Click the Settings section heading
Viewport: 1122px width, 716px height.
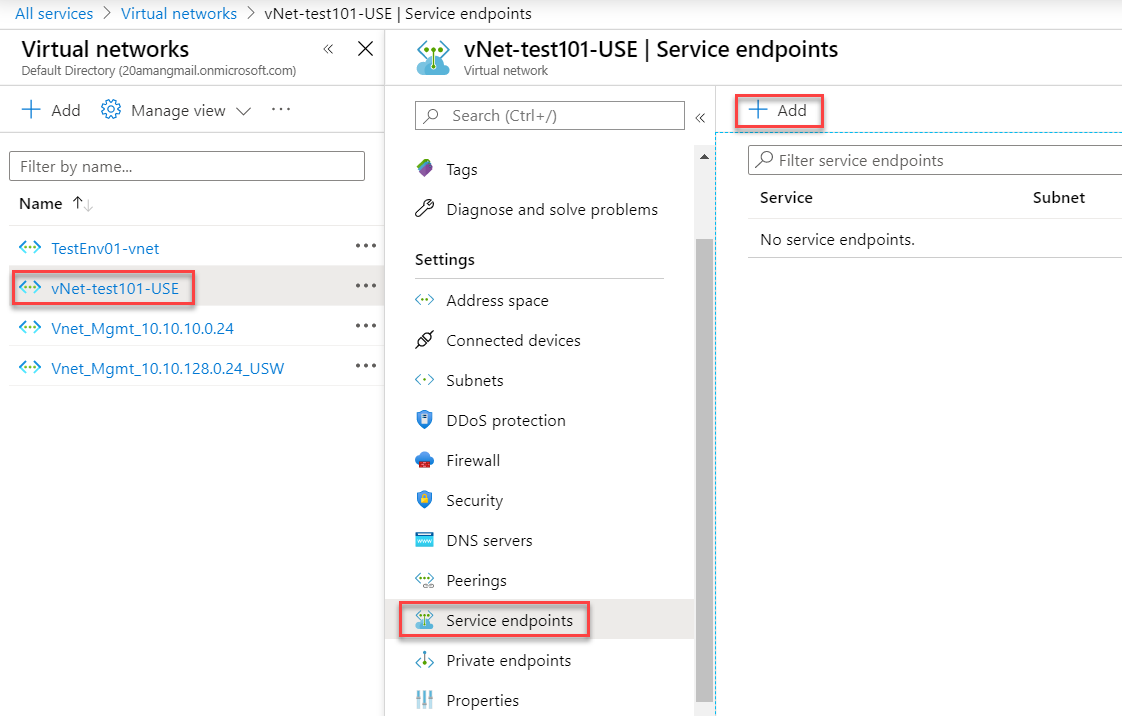point(444,260)
